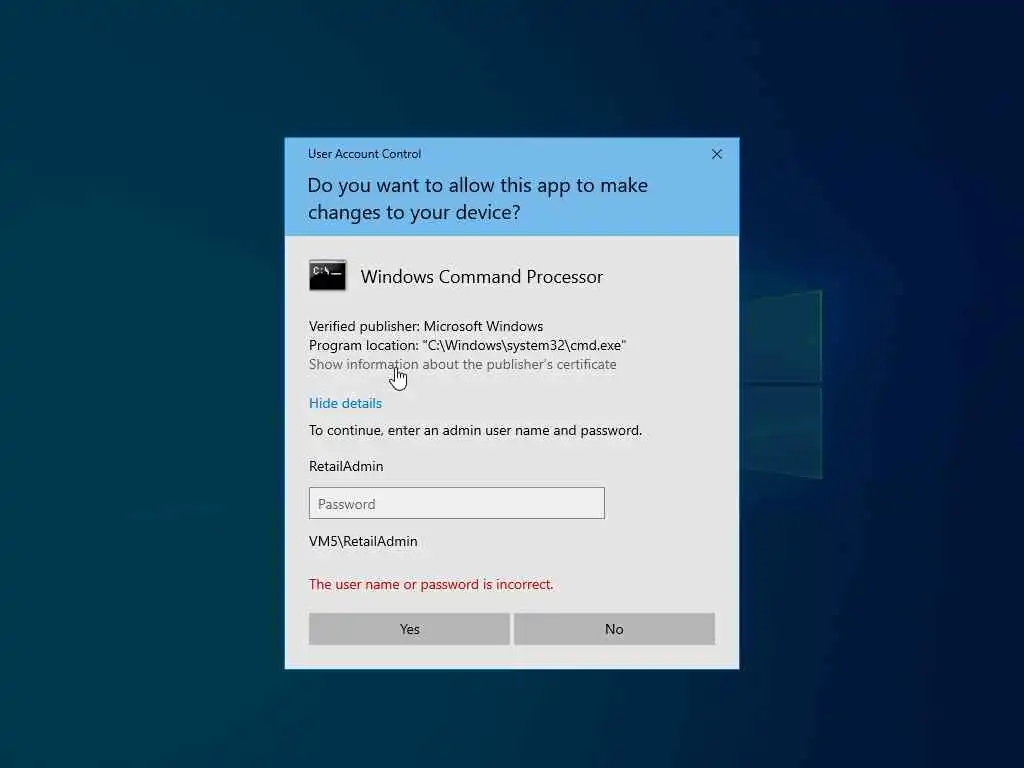Collapse with the Hide details link
This screenshot has width=1024, height=768.
coord(345,403)
